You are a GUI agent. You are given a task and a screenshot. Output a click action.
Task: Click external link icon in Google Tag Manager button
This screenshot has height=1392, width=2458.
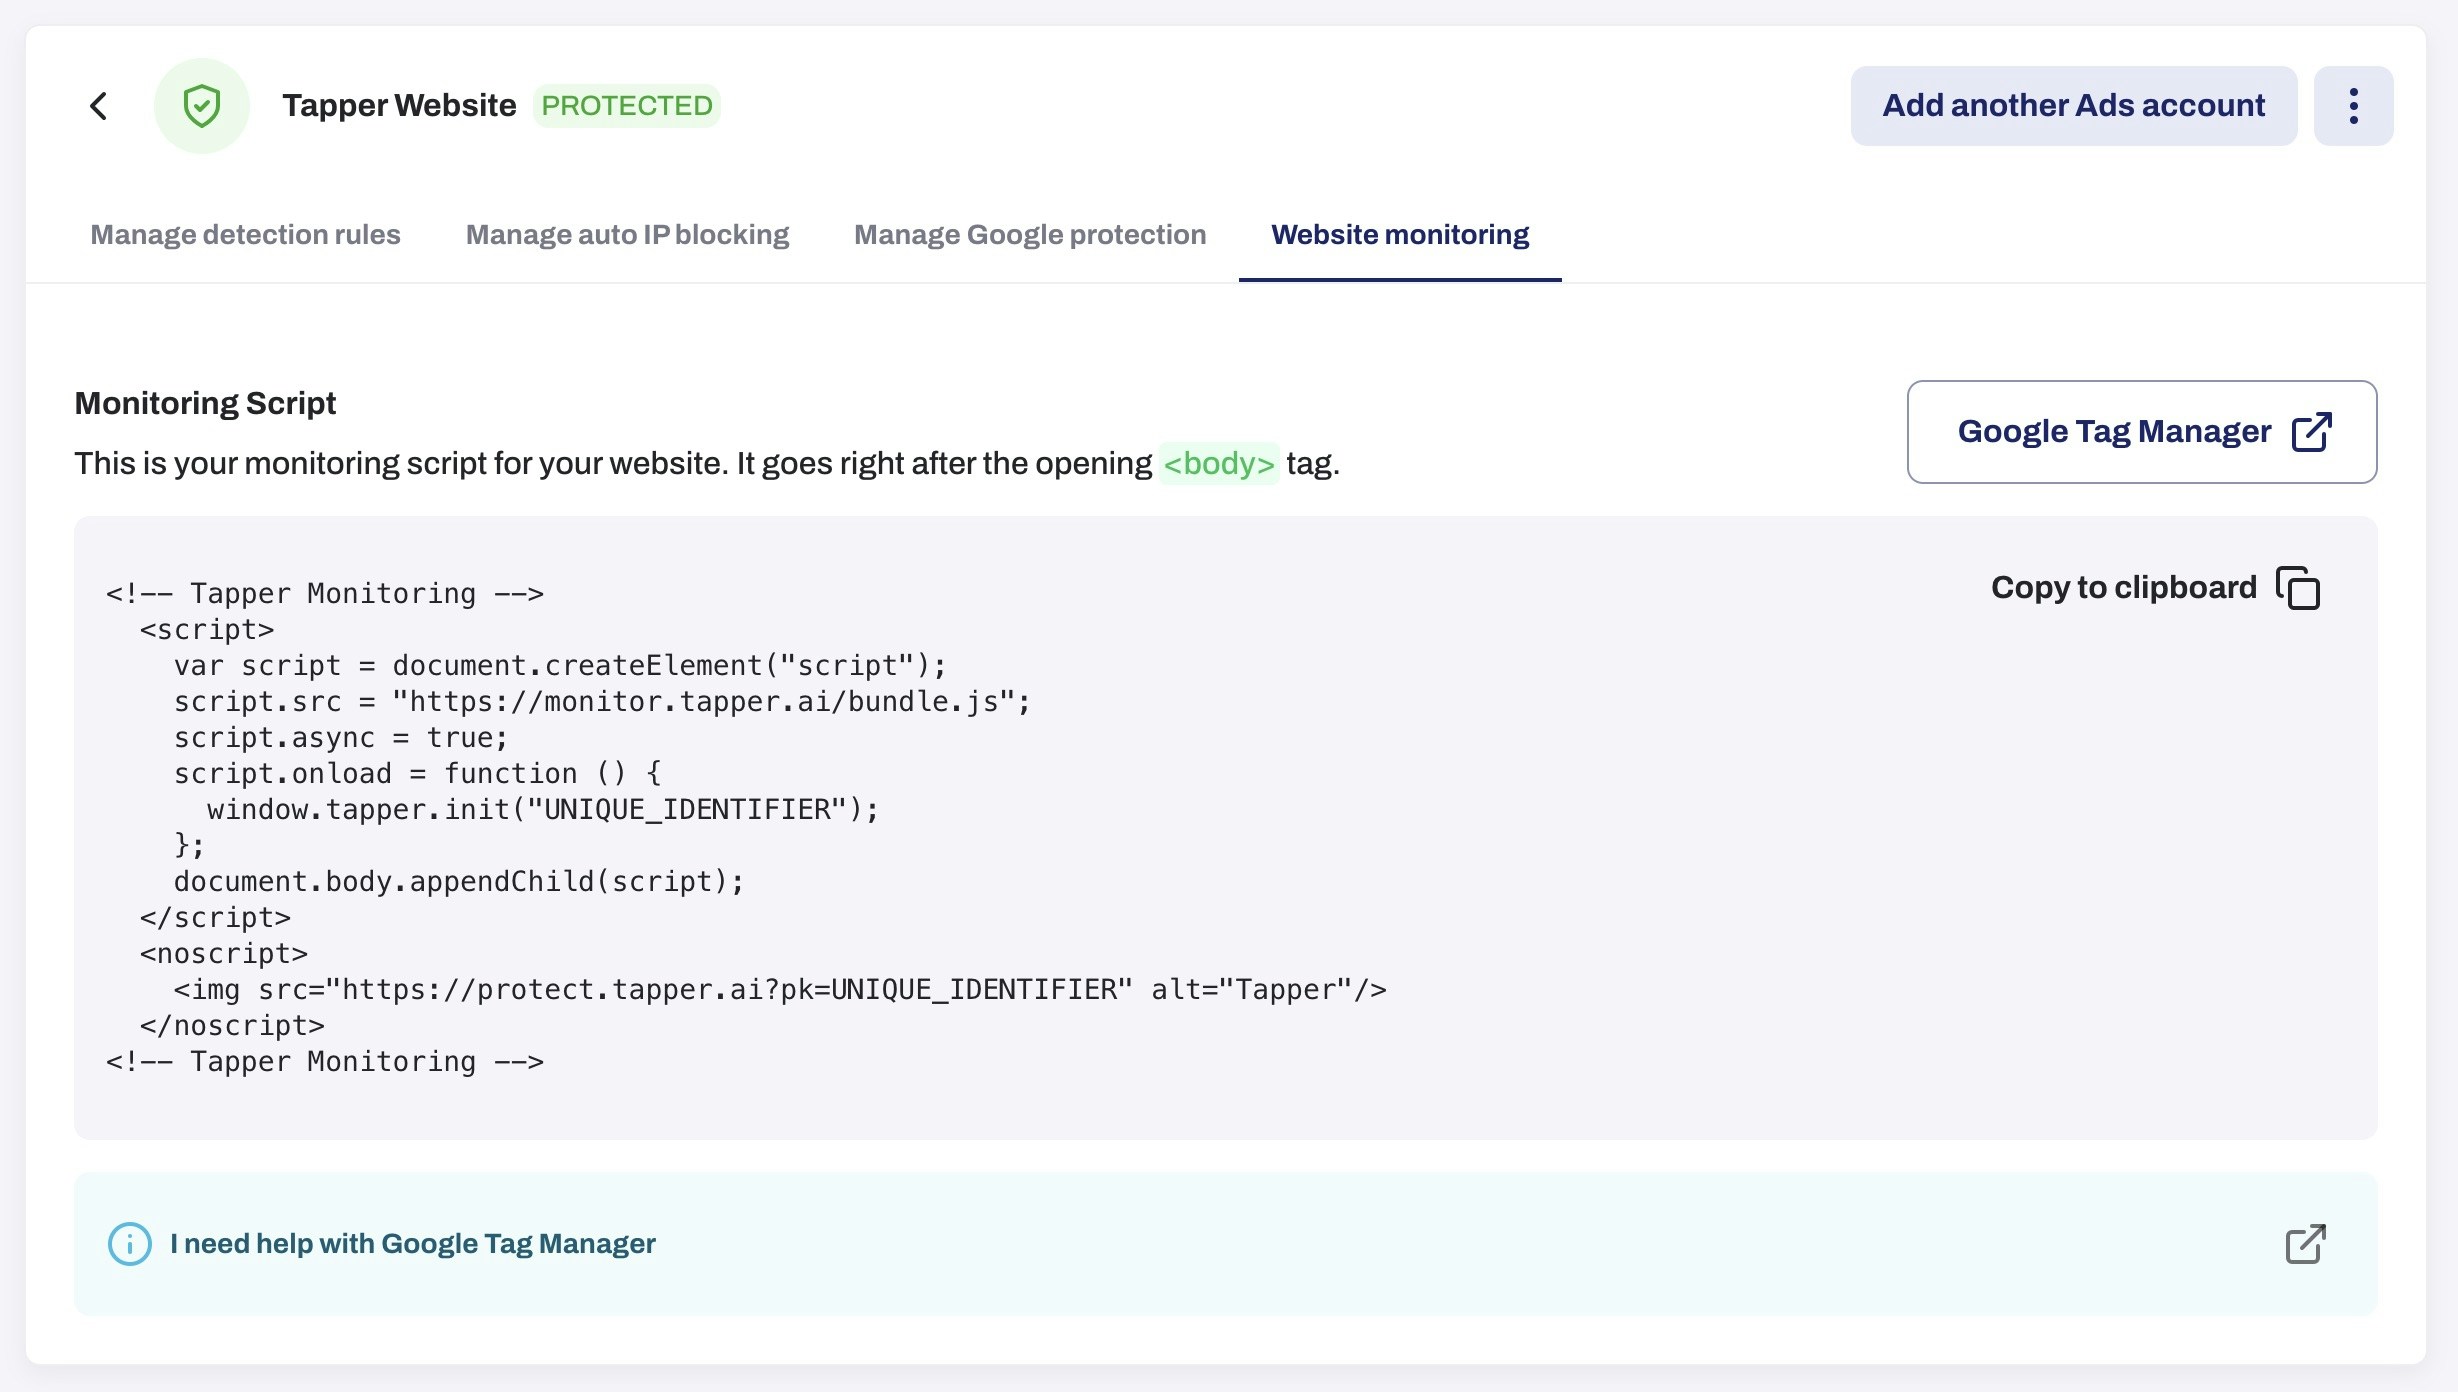coord(2311,432)
